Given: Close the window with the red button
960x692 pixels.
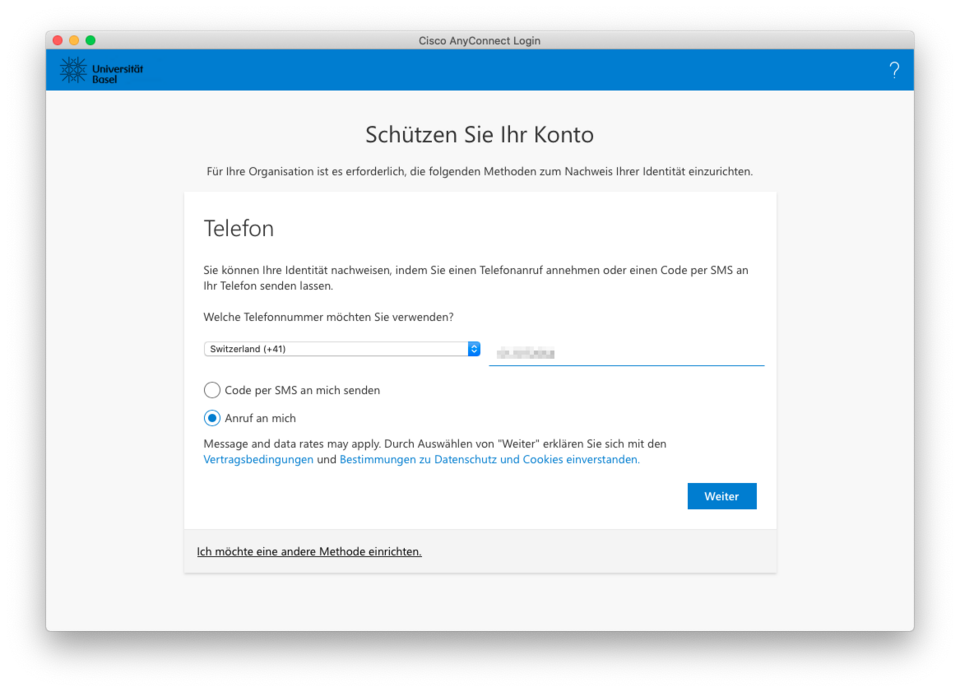Looking at the screenshot, I should [58, 40].
